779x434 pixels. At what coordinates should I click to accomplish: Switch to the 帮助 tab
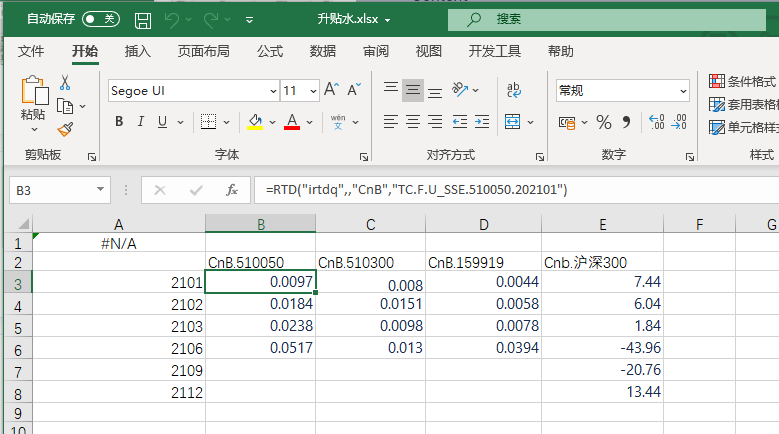pos(560,51)
